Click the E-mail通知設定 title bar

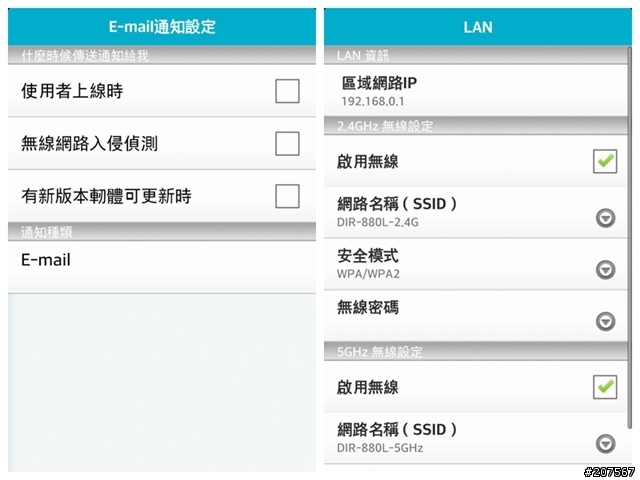[x=162, y=27]
